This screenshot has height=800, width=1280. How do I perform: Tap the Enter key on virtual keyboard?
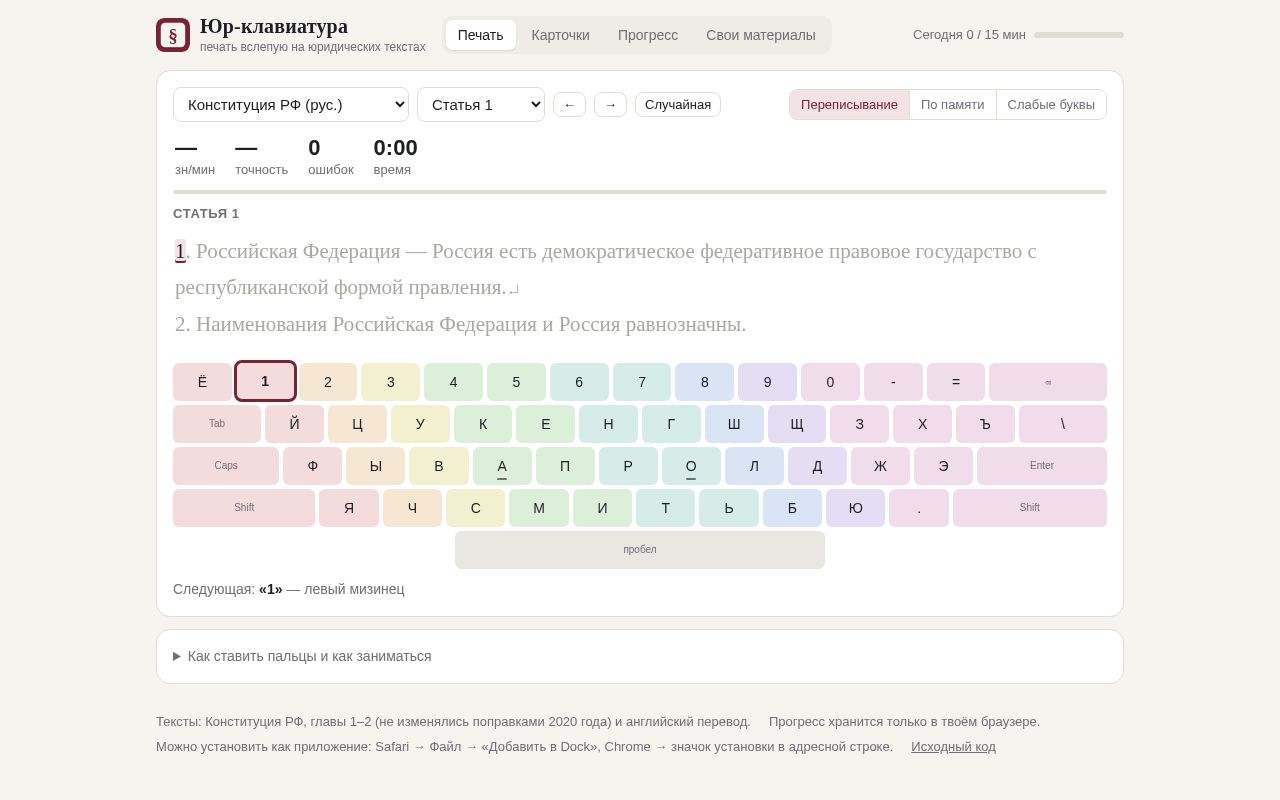(1042, 466)
